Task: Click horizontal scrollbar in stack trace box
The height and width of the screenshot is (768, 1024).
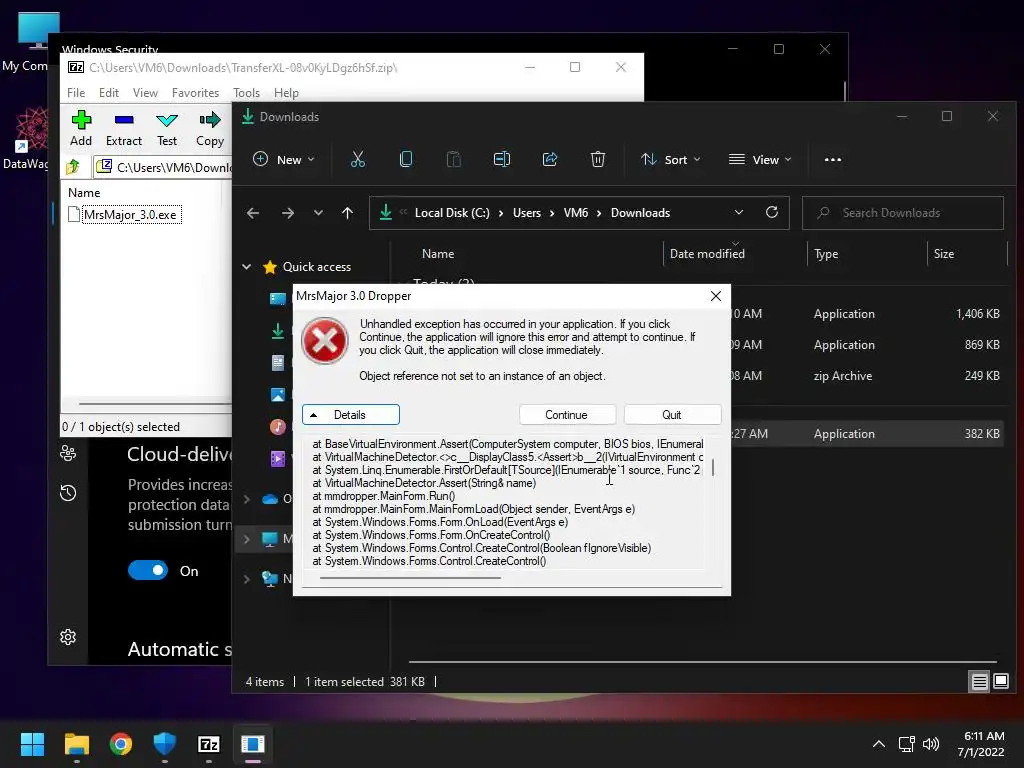Action: point(409,577)
